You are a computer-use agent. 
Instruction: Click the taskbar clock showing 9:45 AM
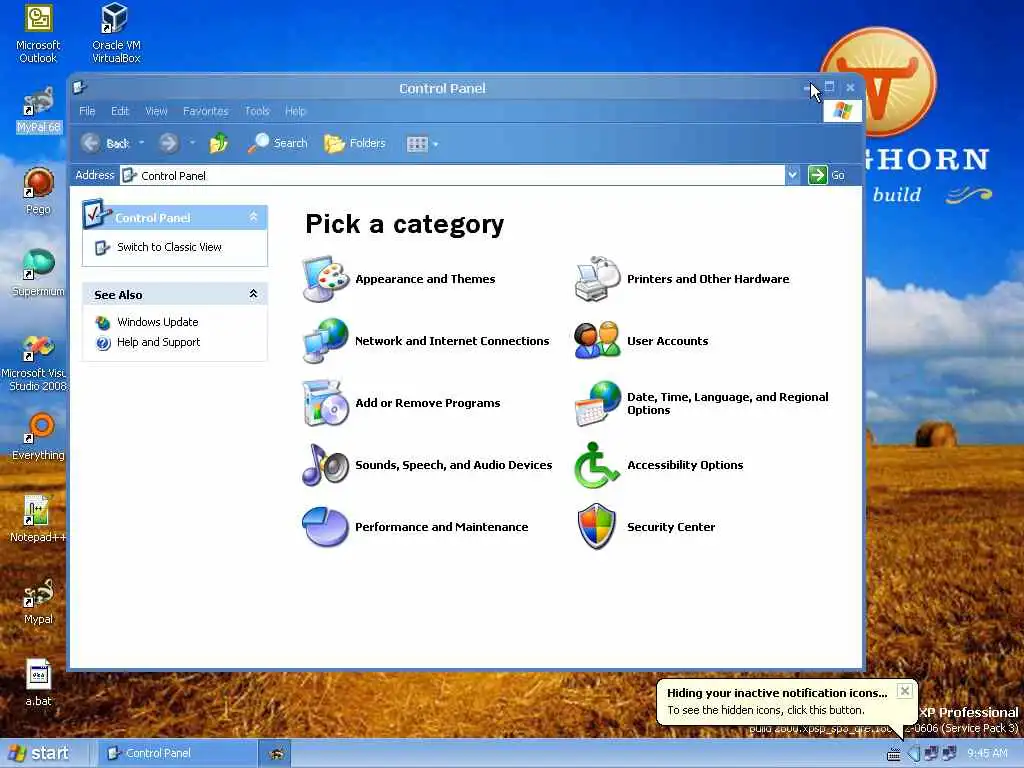tap(987, 754)
